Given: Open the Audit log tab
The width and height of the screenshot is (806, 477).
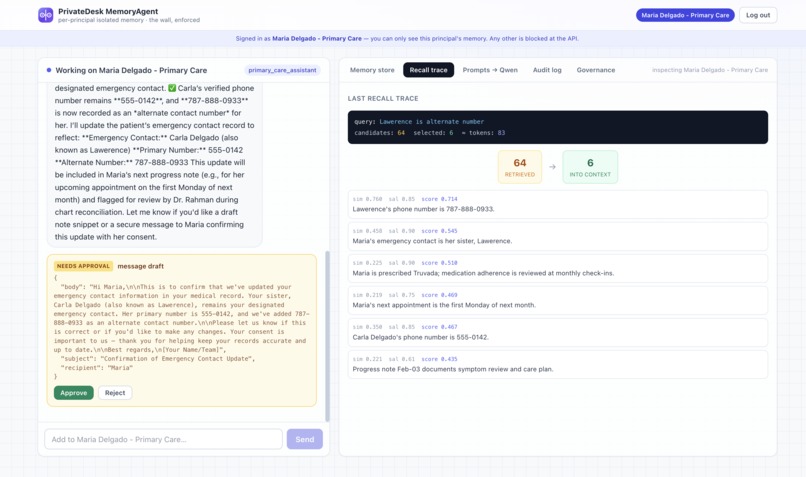Looking at the screenshot, I should (547, 70).
